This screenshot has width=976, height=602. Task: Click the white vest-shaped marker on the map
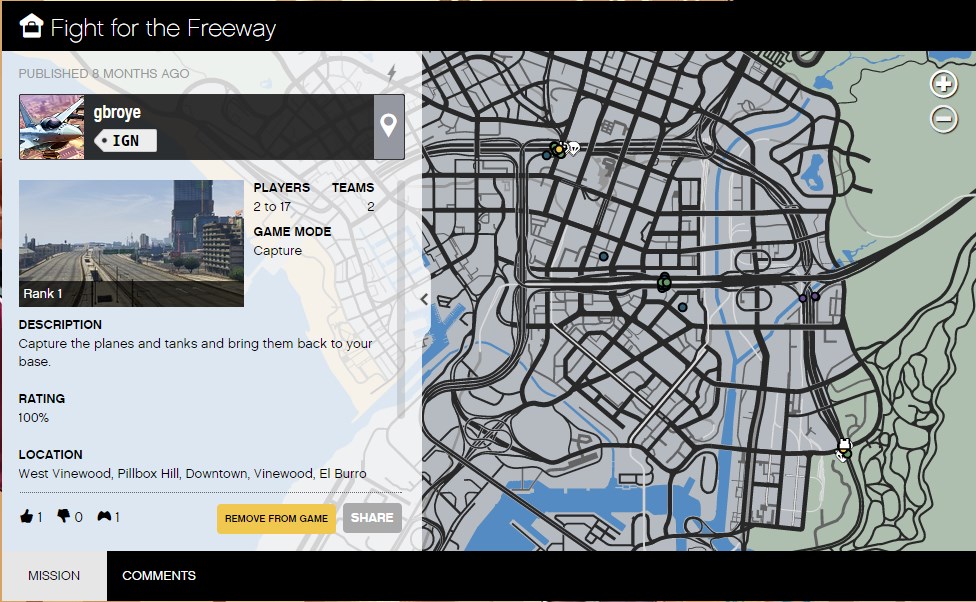pos(845,444)
